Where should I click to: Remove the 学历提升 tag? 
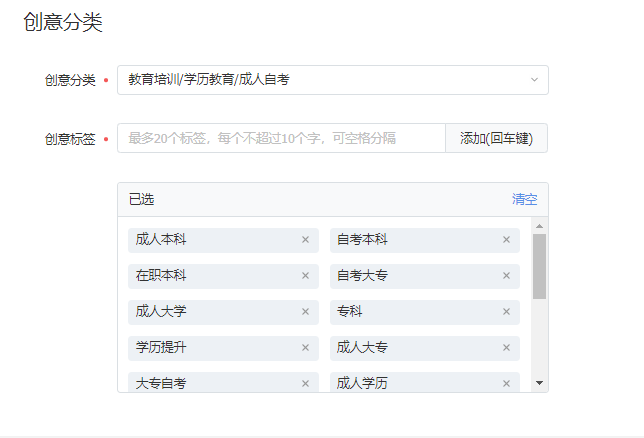(x=305, y=348)
